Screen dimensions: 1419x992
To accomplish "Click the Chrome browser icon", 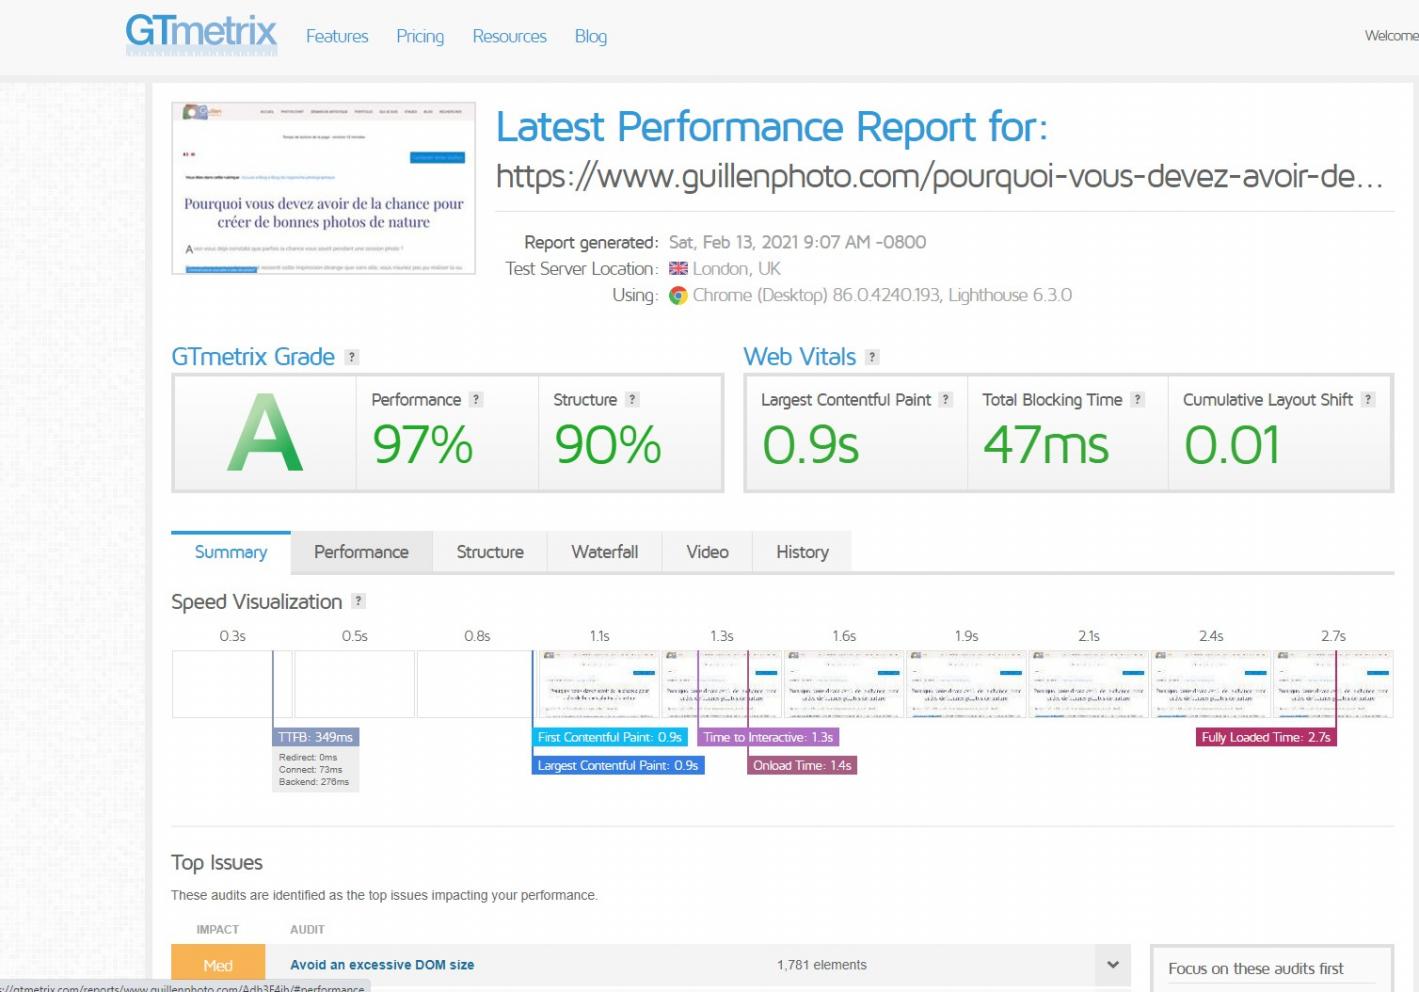I will [678, 296].
